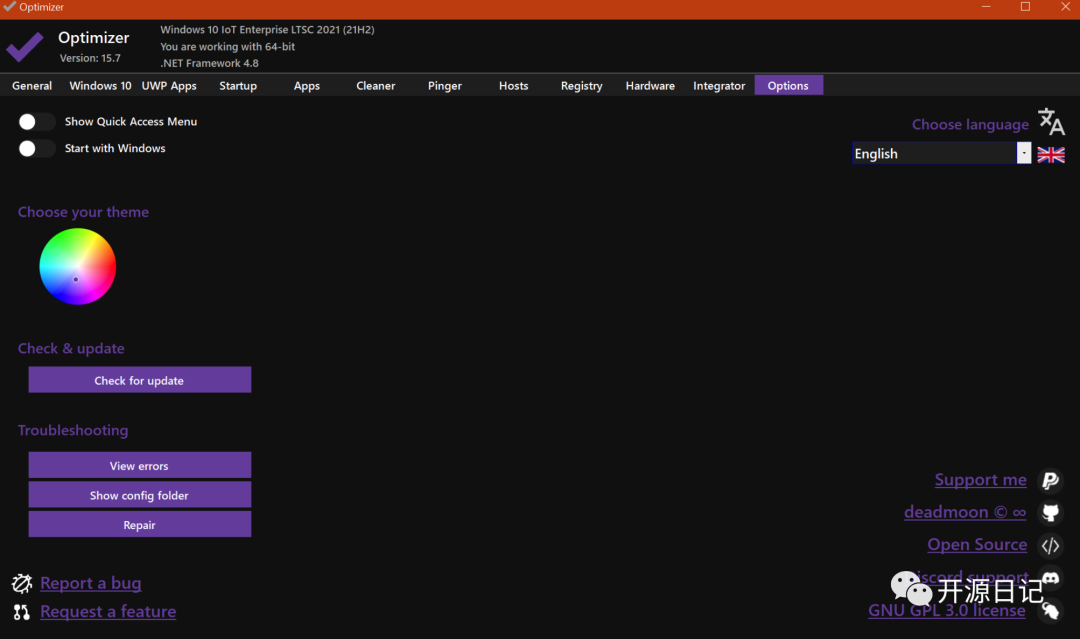Image resolution: width=1080 pixels, height=639 pixels.
Task: Follow the Support me link
Action: [981, 479]
